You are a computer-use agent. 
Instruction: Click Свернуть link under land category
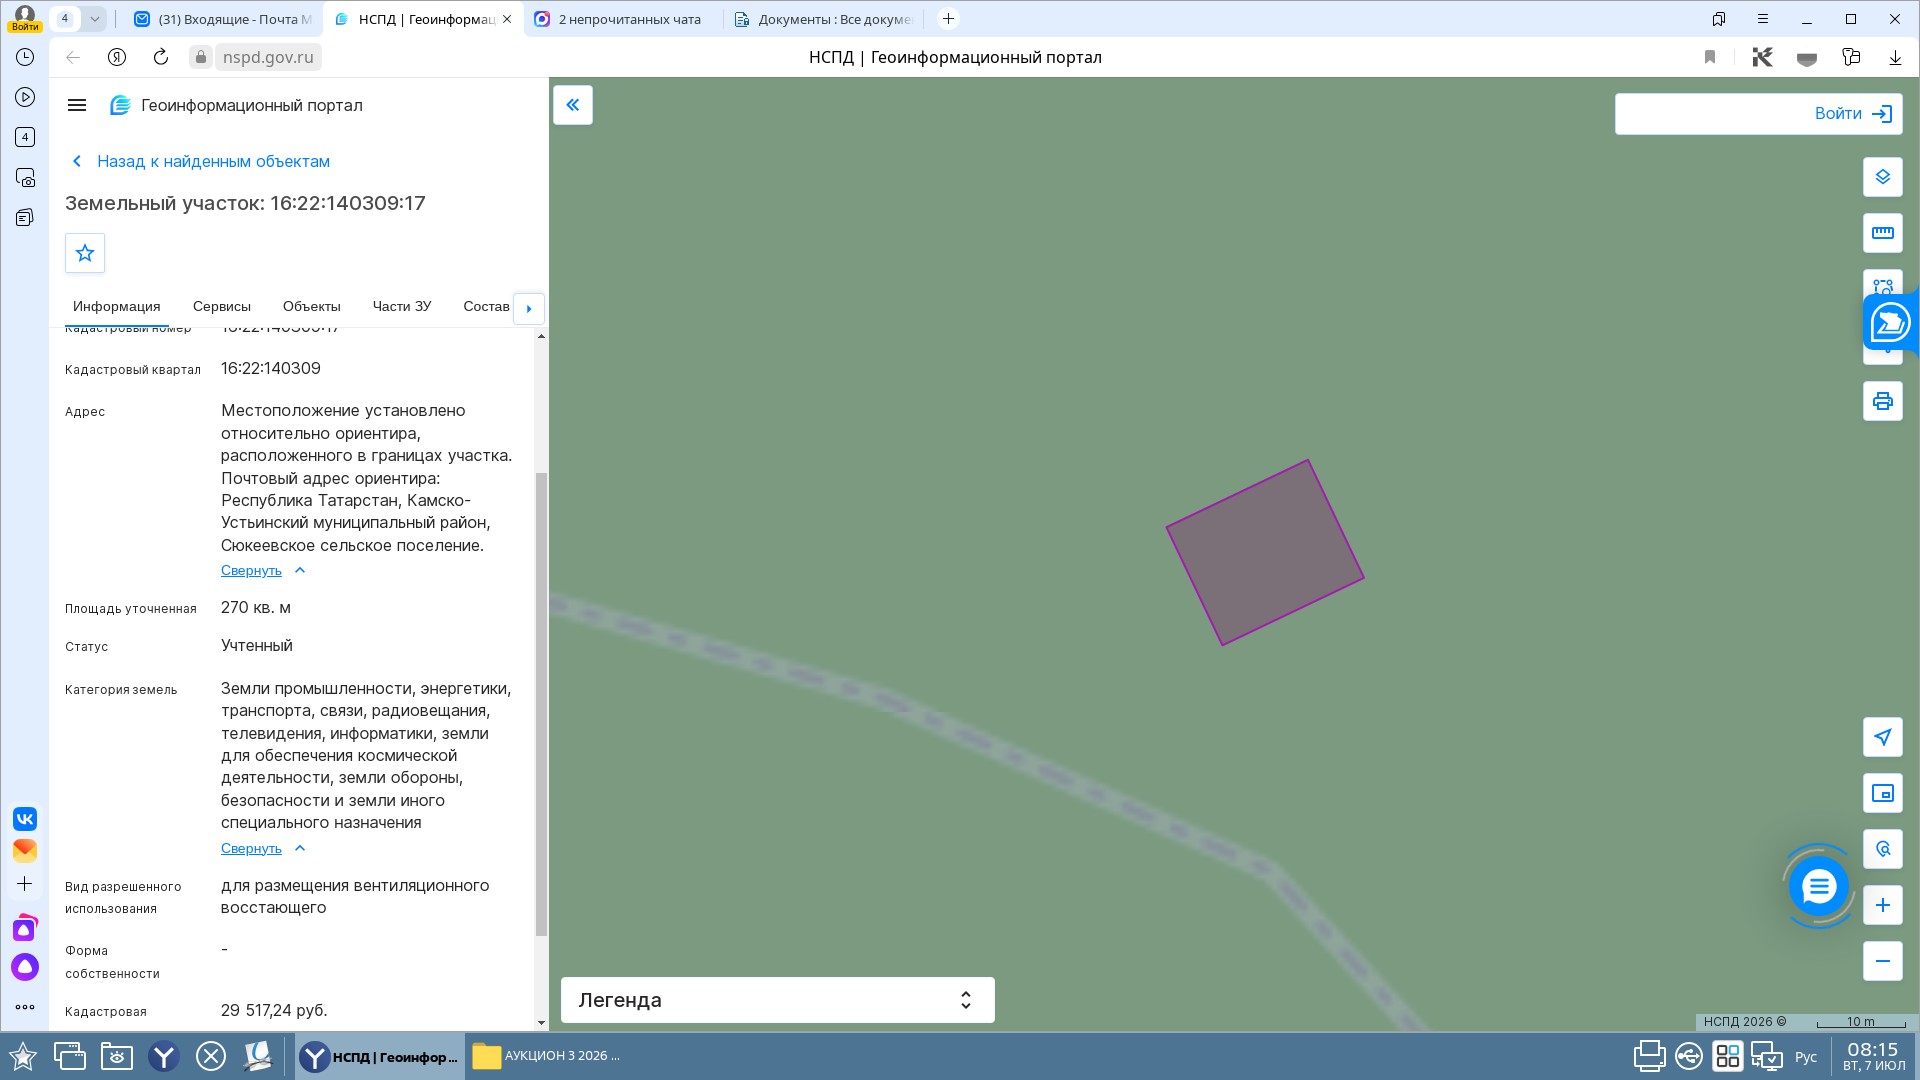point(251,848)
